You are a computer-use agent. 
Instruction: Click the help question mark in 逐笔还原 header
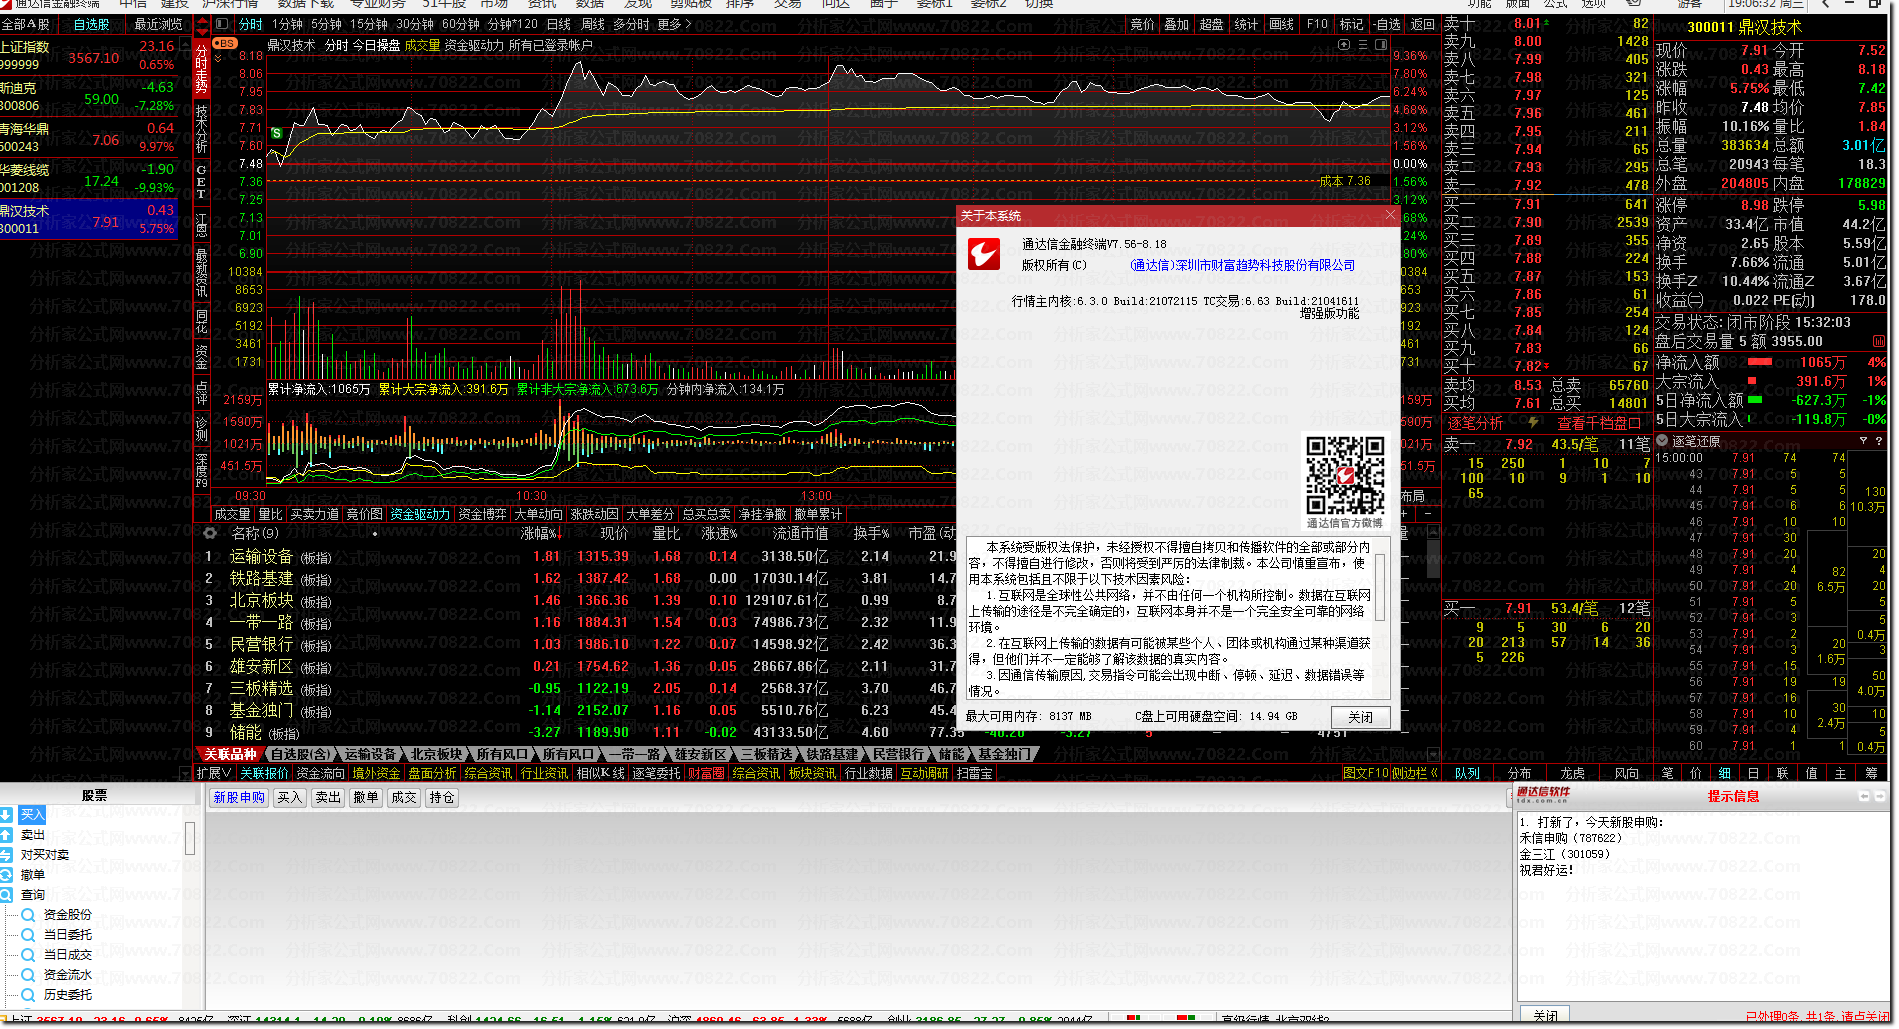tap(1879, 441)
